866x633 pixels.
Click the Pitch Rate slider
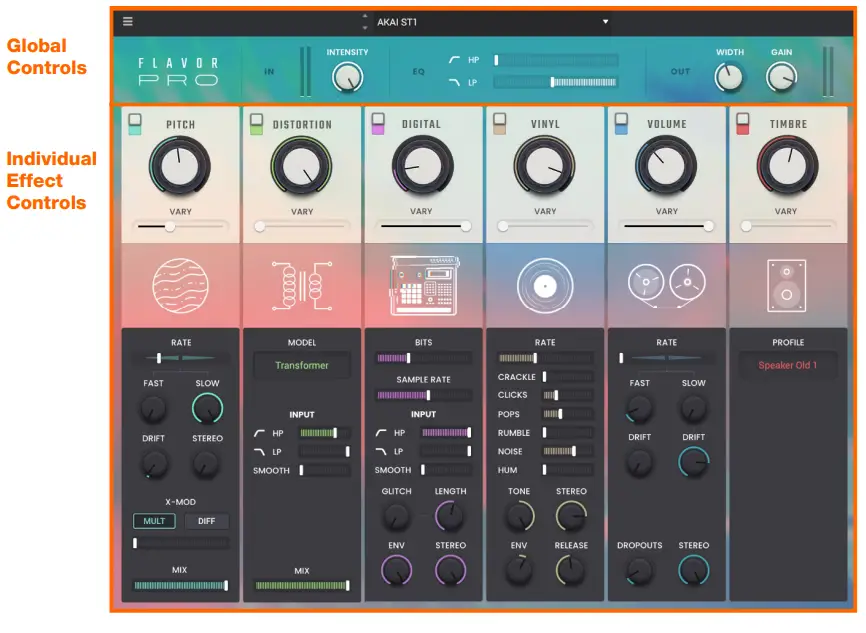click(180, 358)
